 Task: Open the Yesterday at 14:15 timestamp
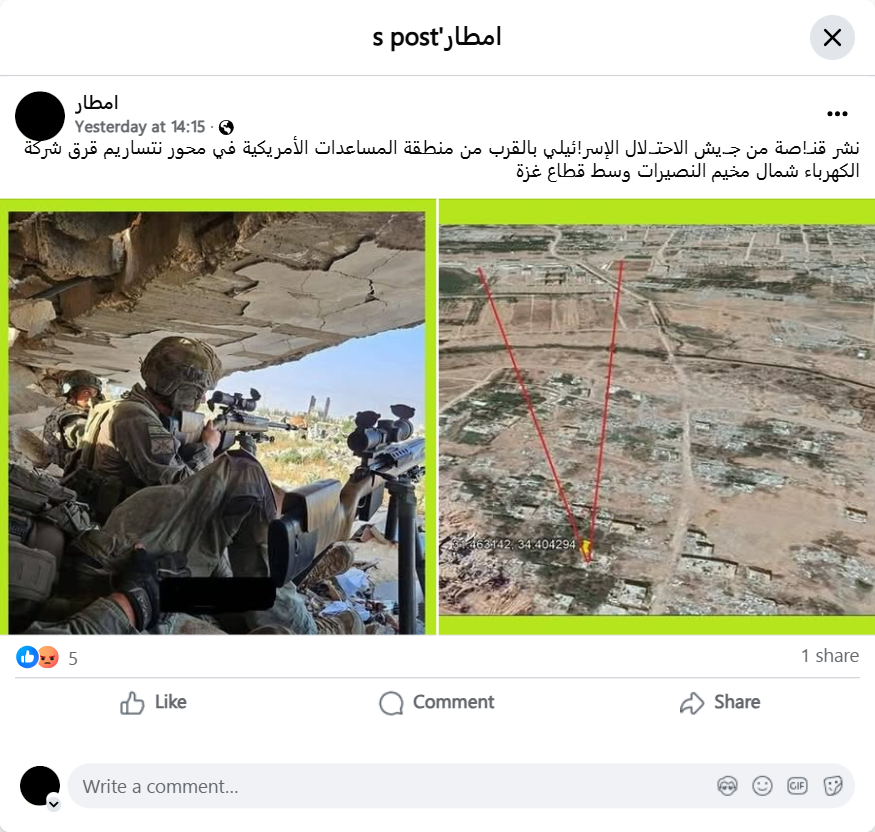140,127
